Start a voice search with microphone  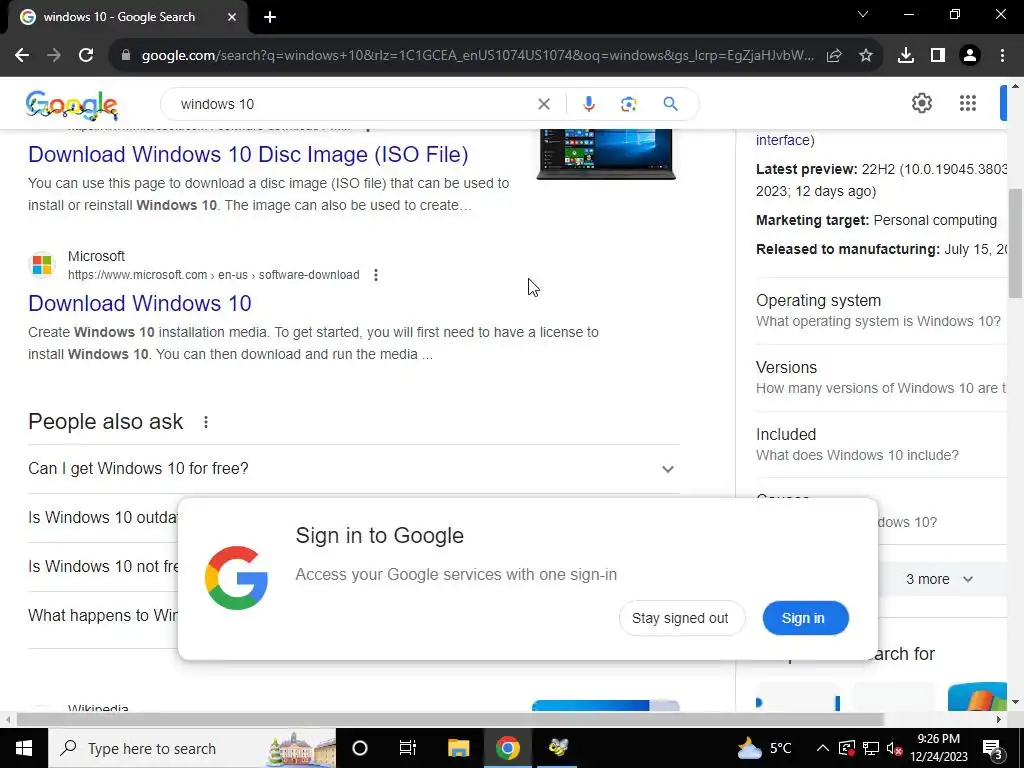(x=588, y=104)
